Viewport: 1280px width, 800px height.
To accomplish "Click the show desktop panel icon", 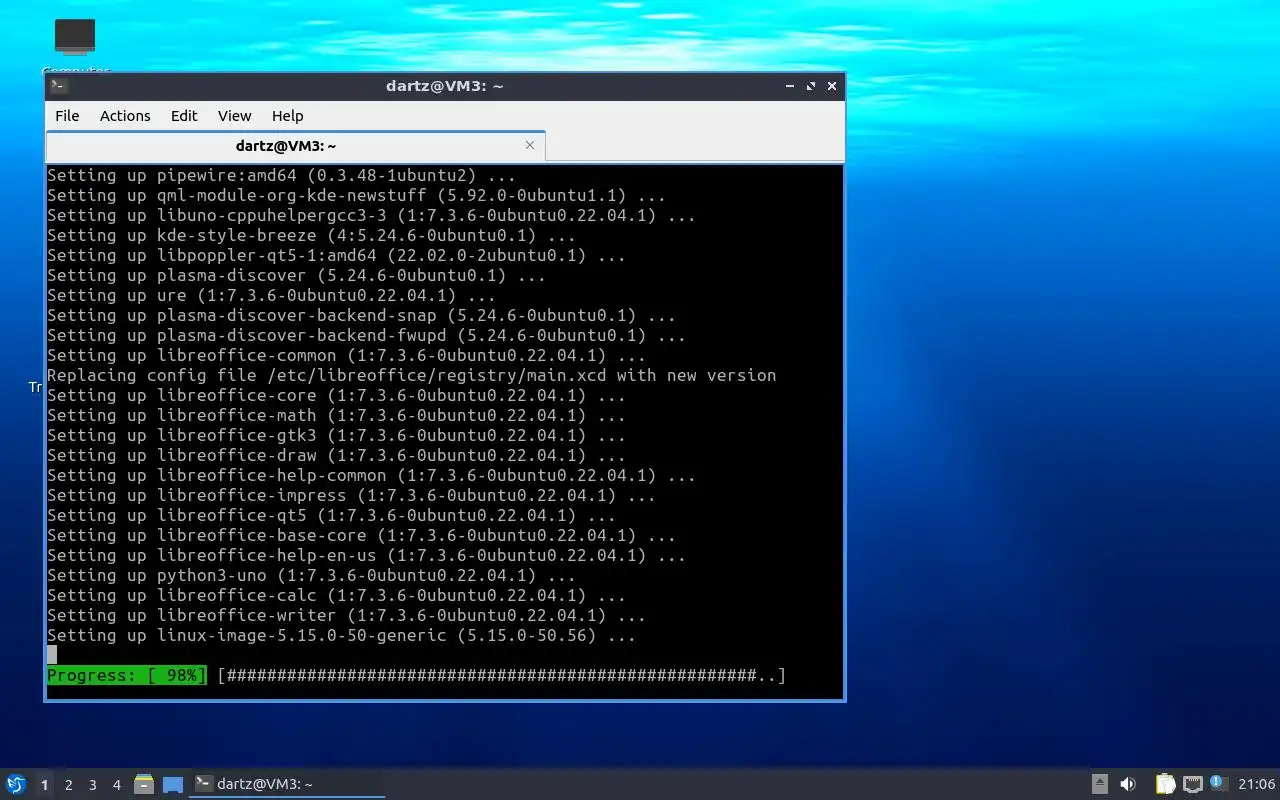I will [x=173, y=784].
